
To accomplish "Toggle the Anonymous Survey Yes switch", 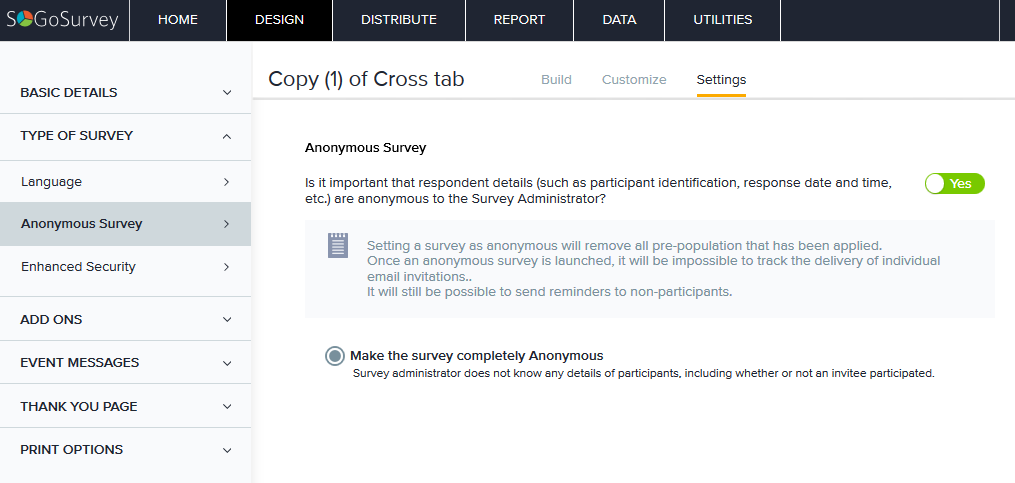I will coord(954,183).
